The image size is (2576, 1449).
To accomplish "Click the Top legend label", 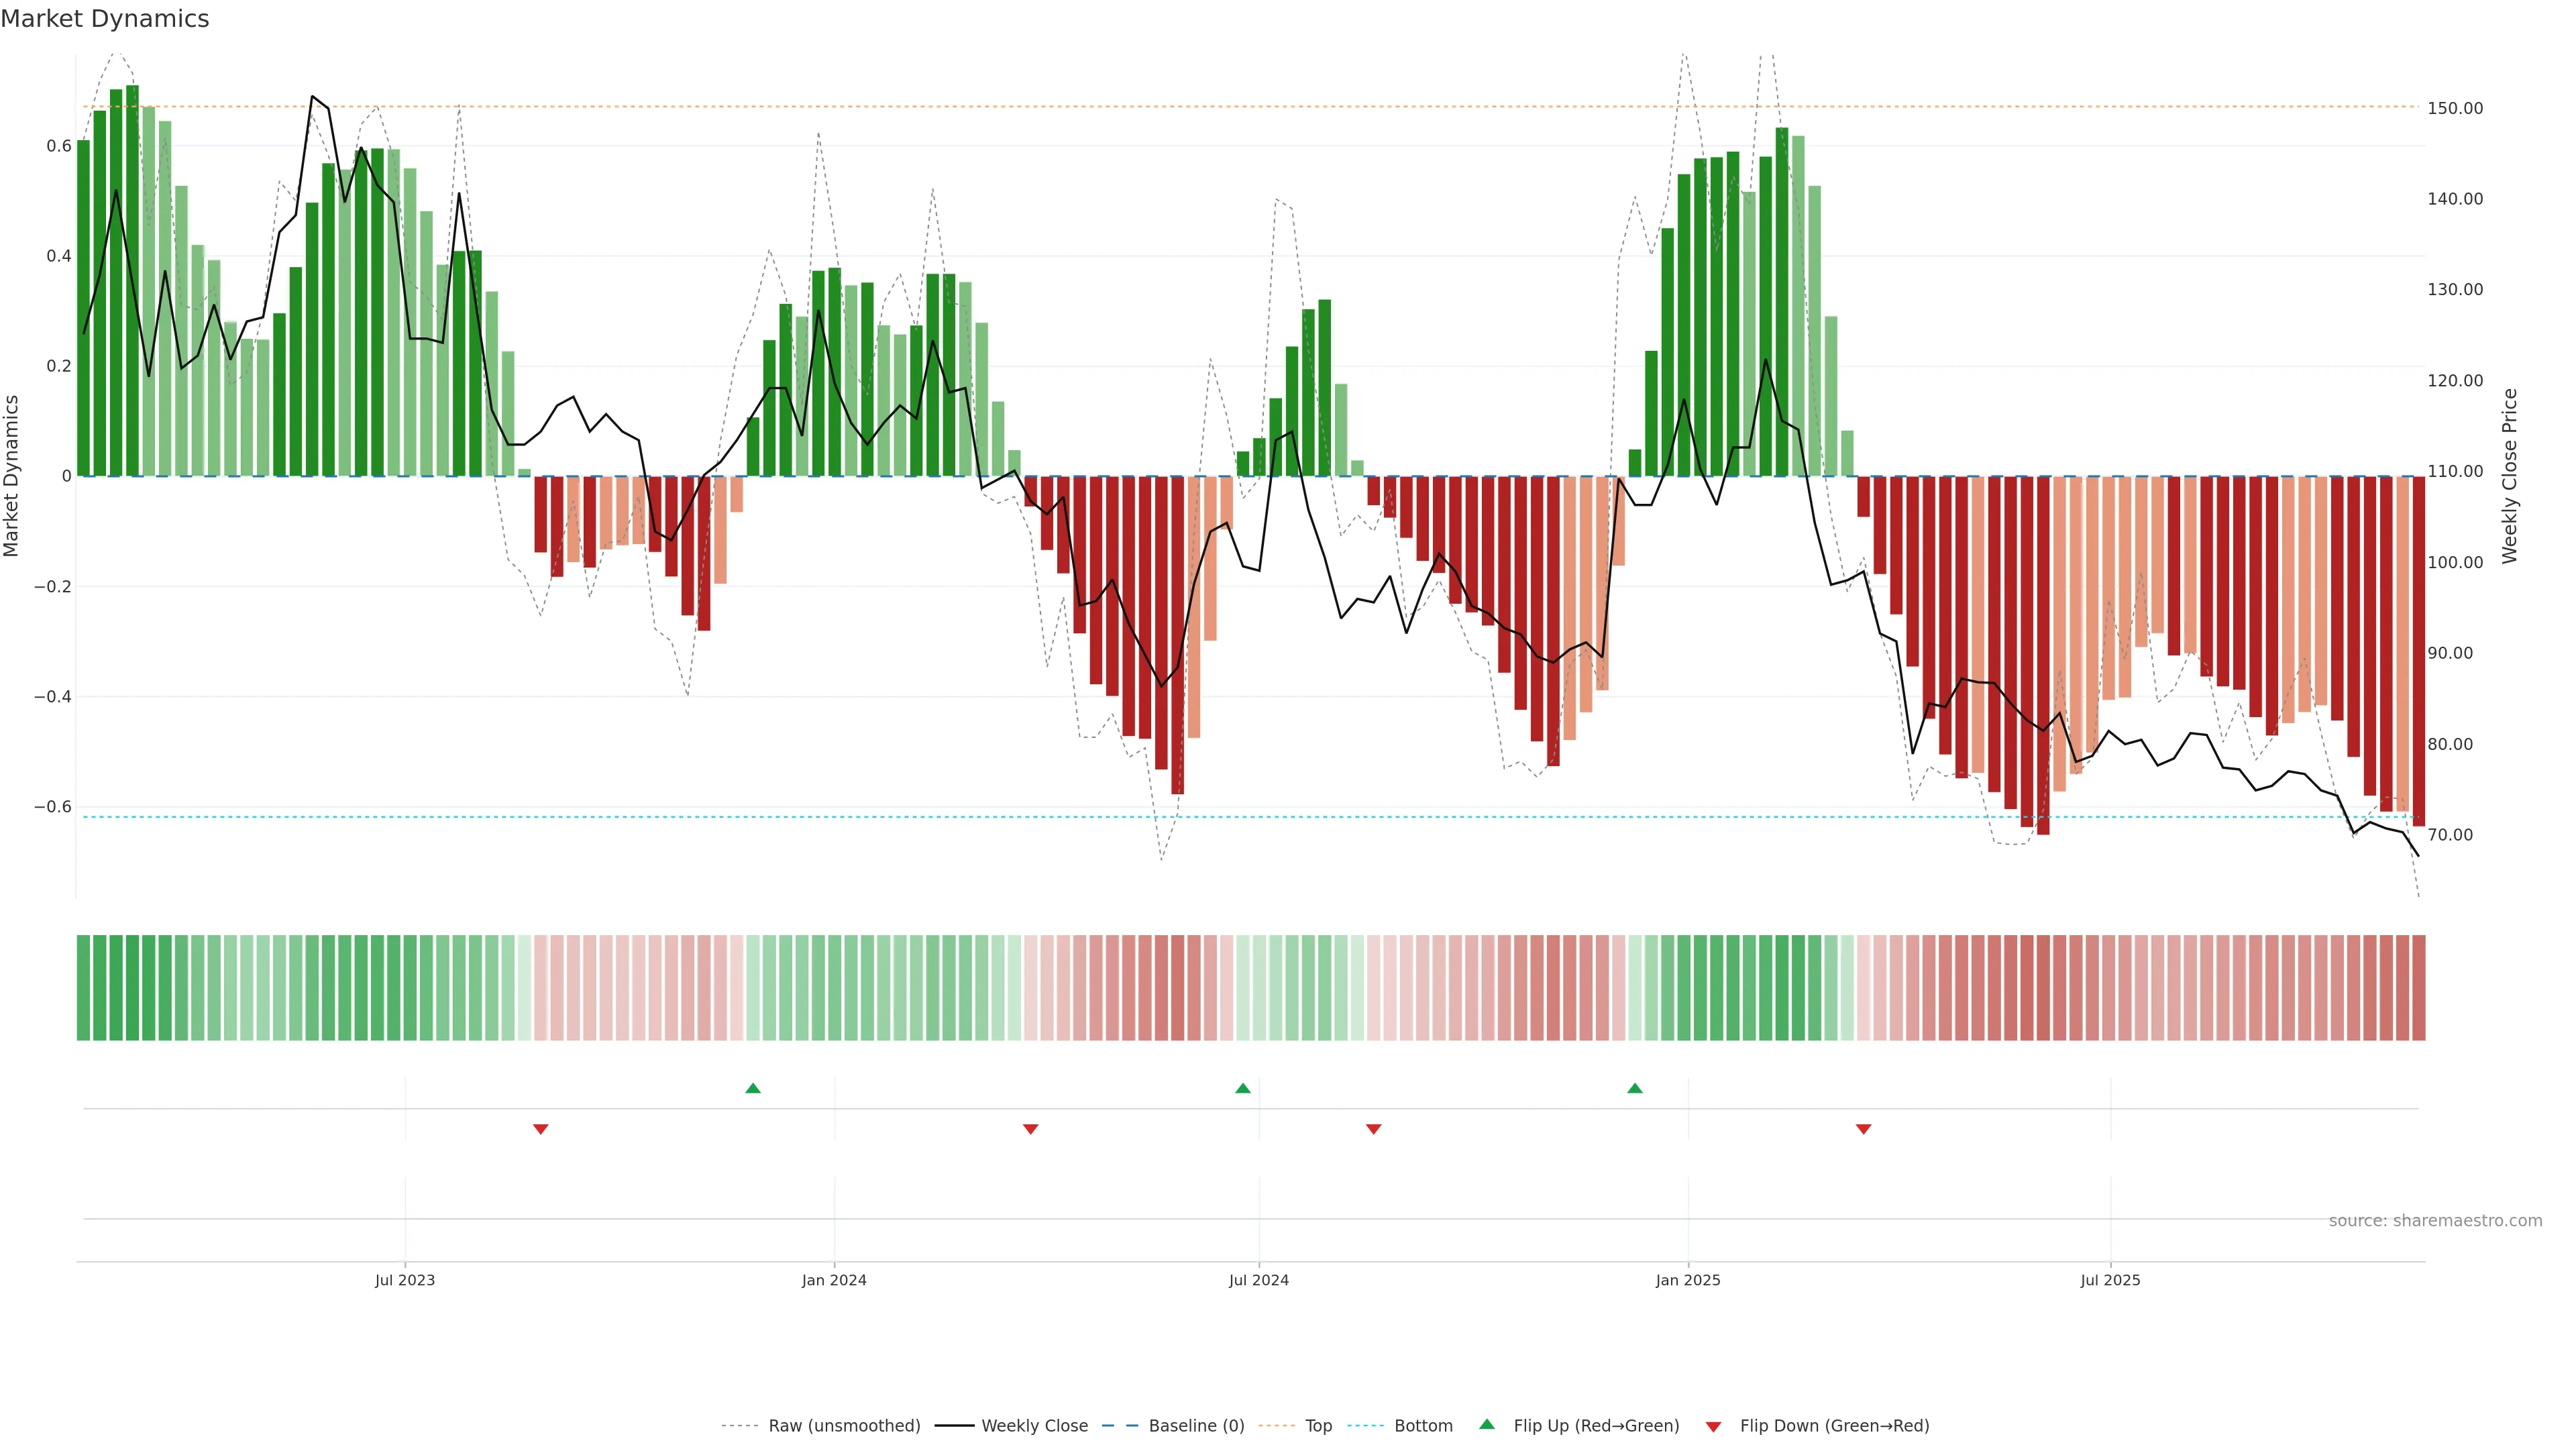I will coord(1318,1426).
